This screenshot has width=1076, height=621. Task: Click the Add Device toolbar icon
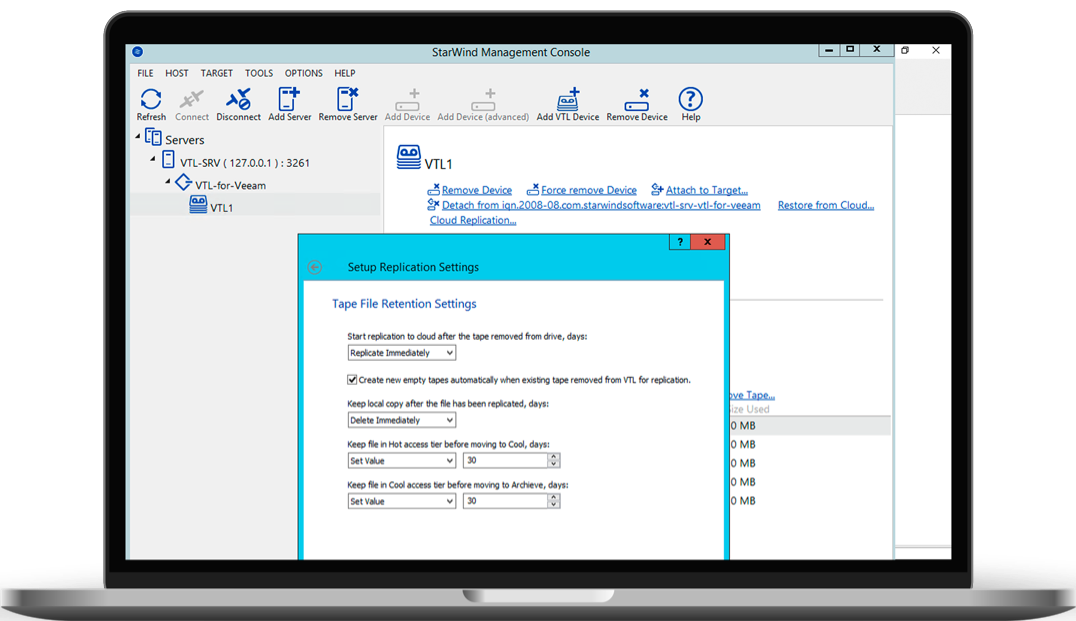[x=408, y=99]
